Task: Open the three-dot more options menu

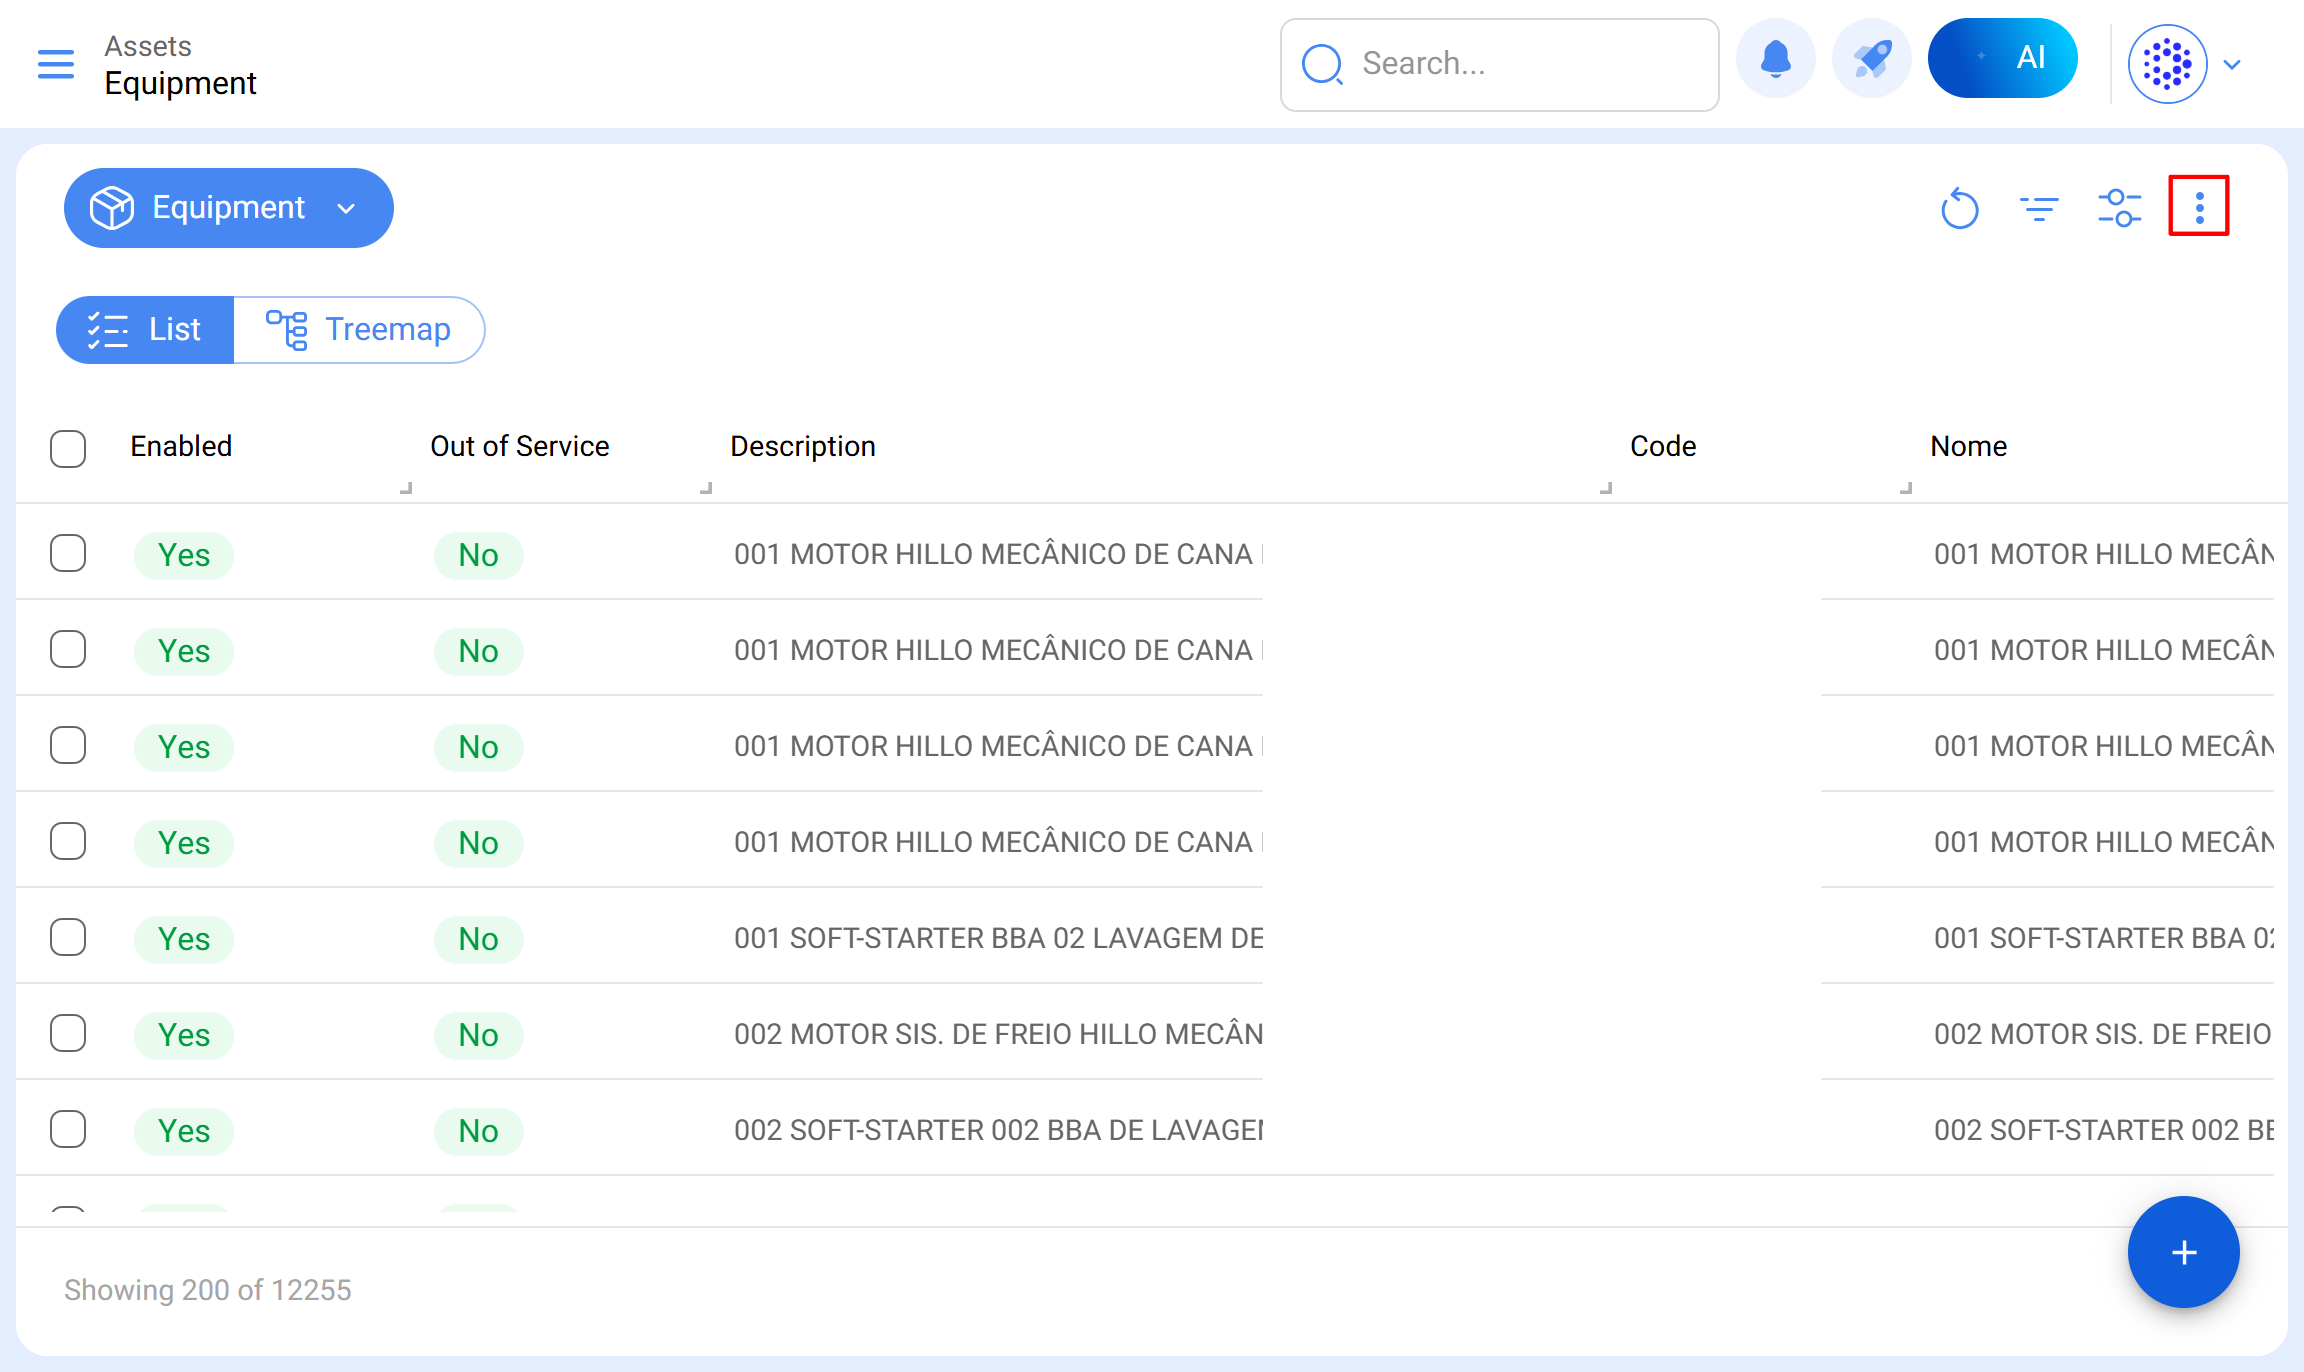Action: (2199, 206)
